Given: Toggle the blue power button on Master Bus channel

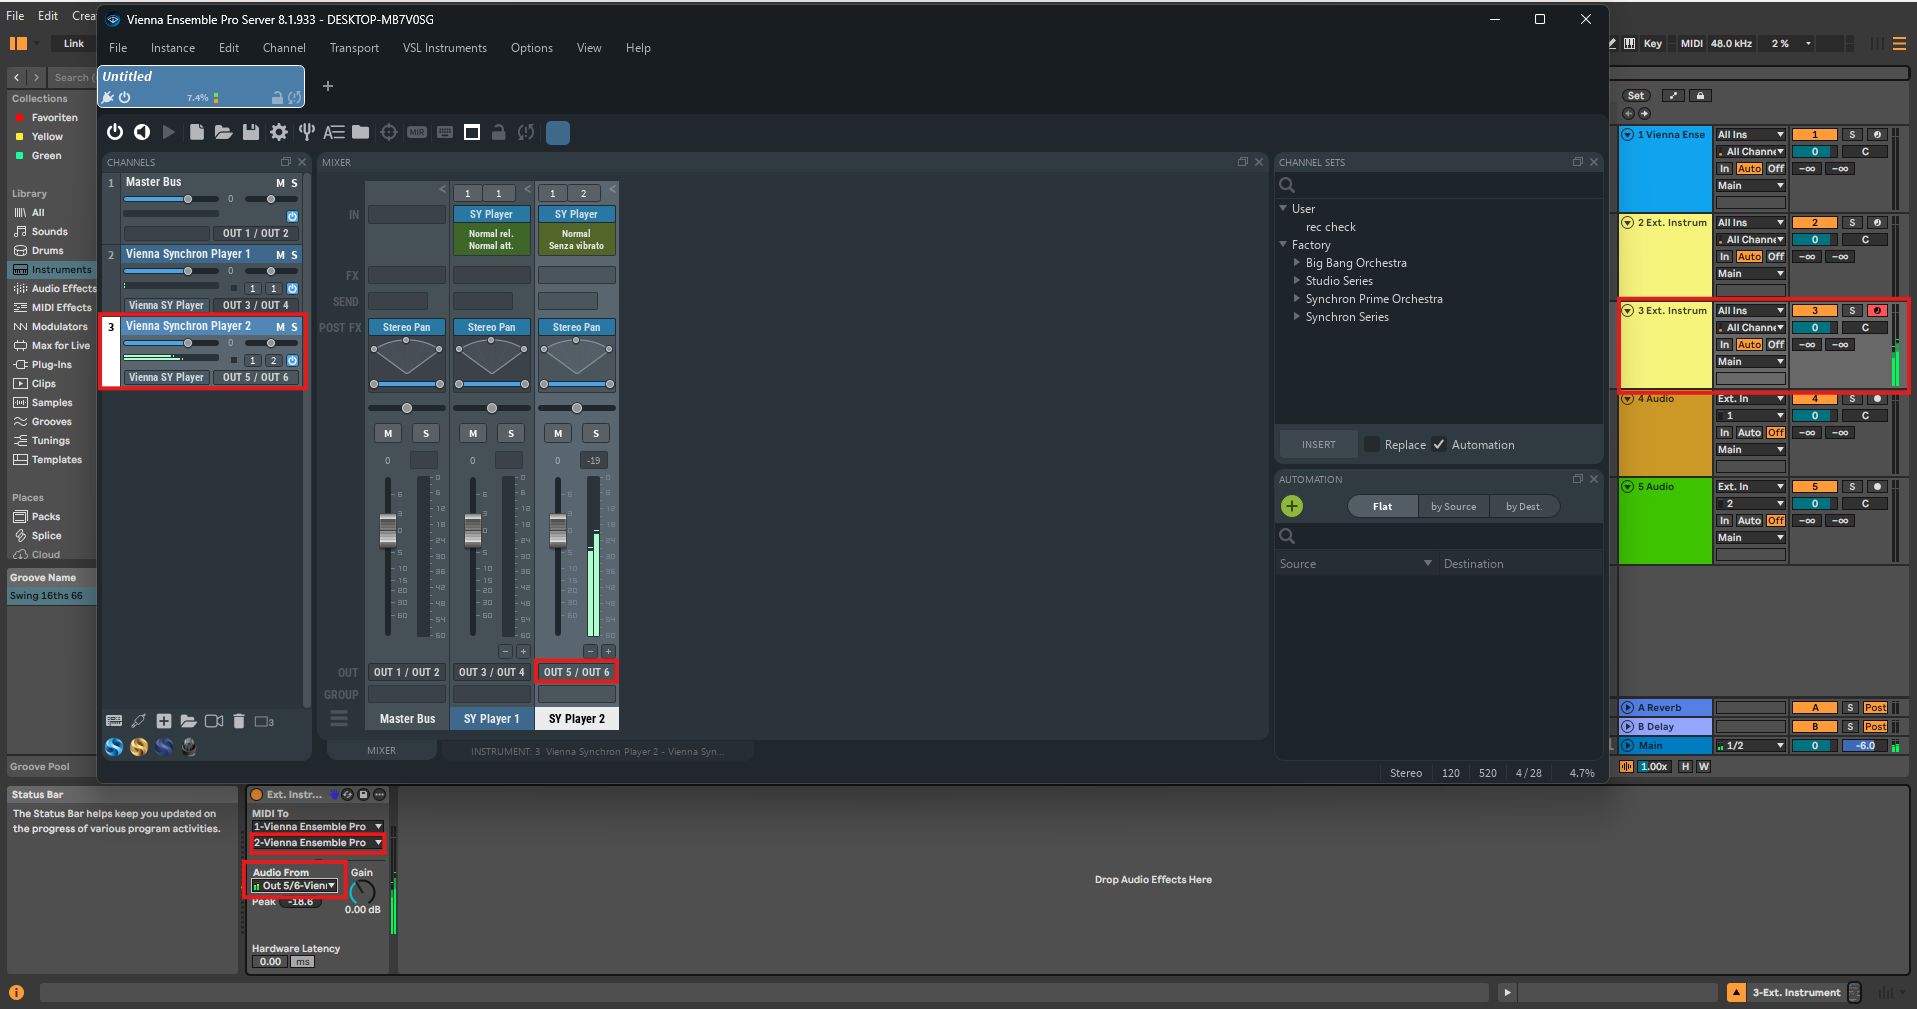Looking at the screenshot, I should [292, 216].
